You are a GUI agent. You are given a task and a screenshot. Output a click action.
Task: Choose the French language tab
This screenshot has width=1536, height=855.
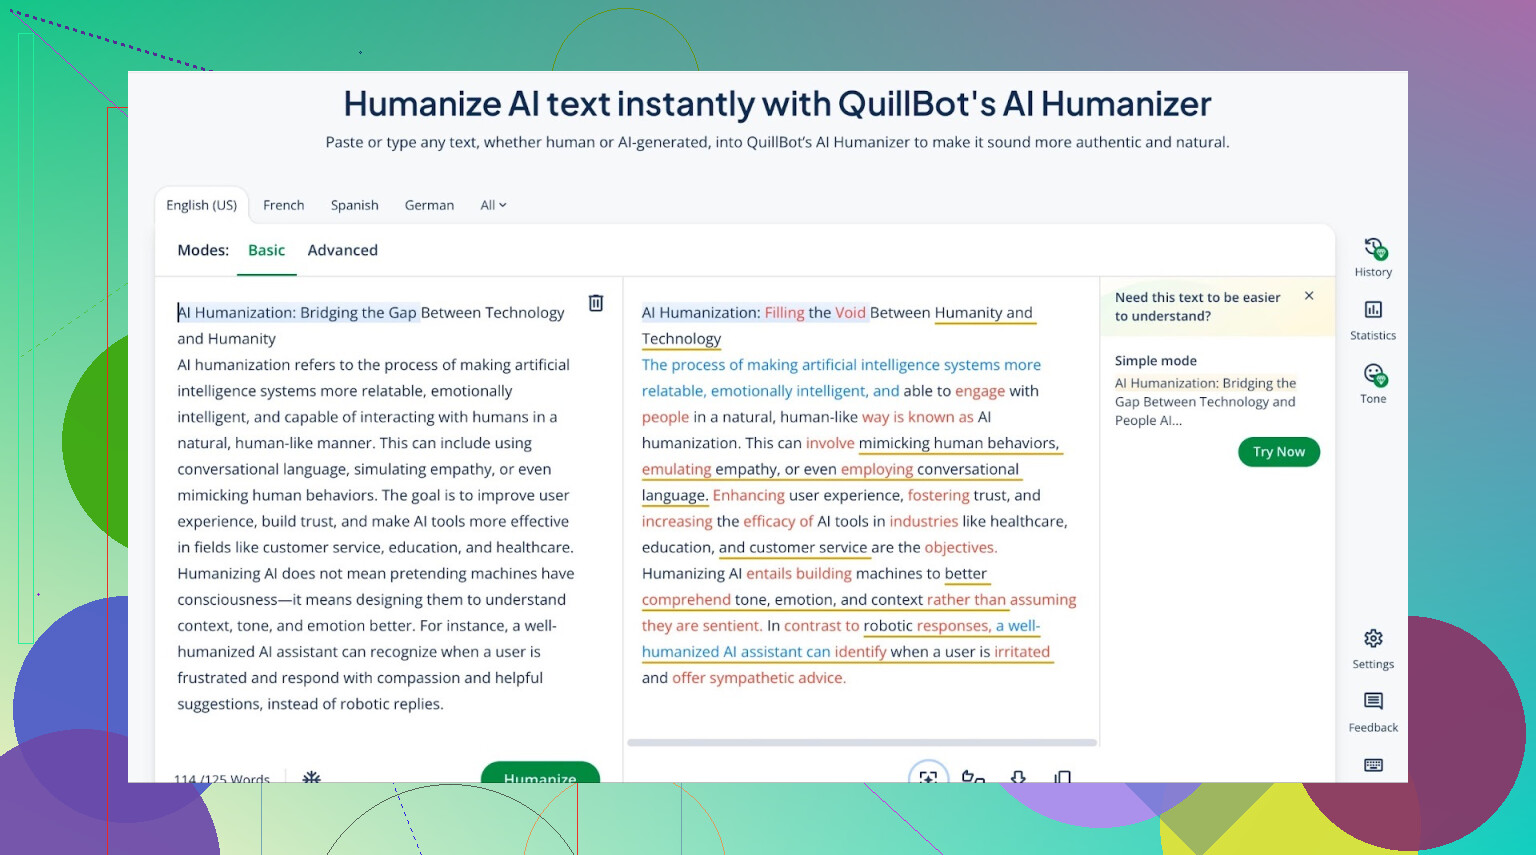pyautogui.click(x=283, y=205)
